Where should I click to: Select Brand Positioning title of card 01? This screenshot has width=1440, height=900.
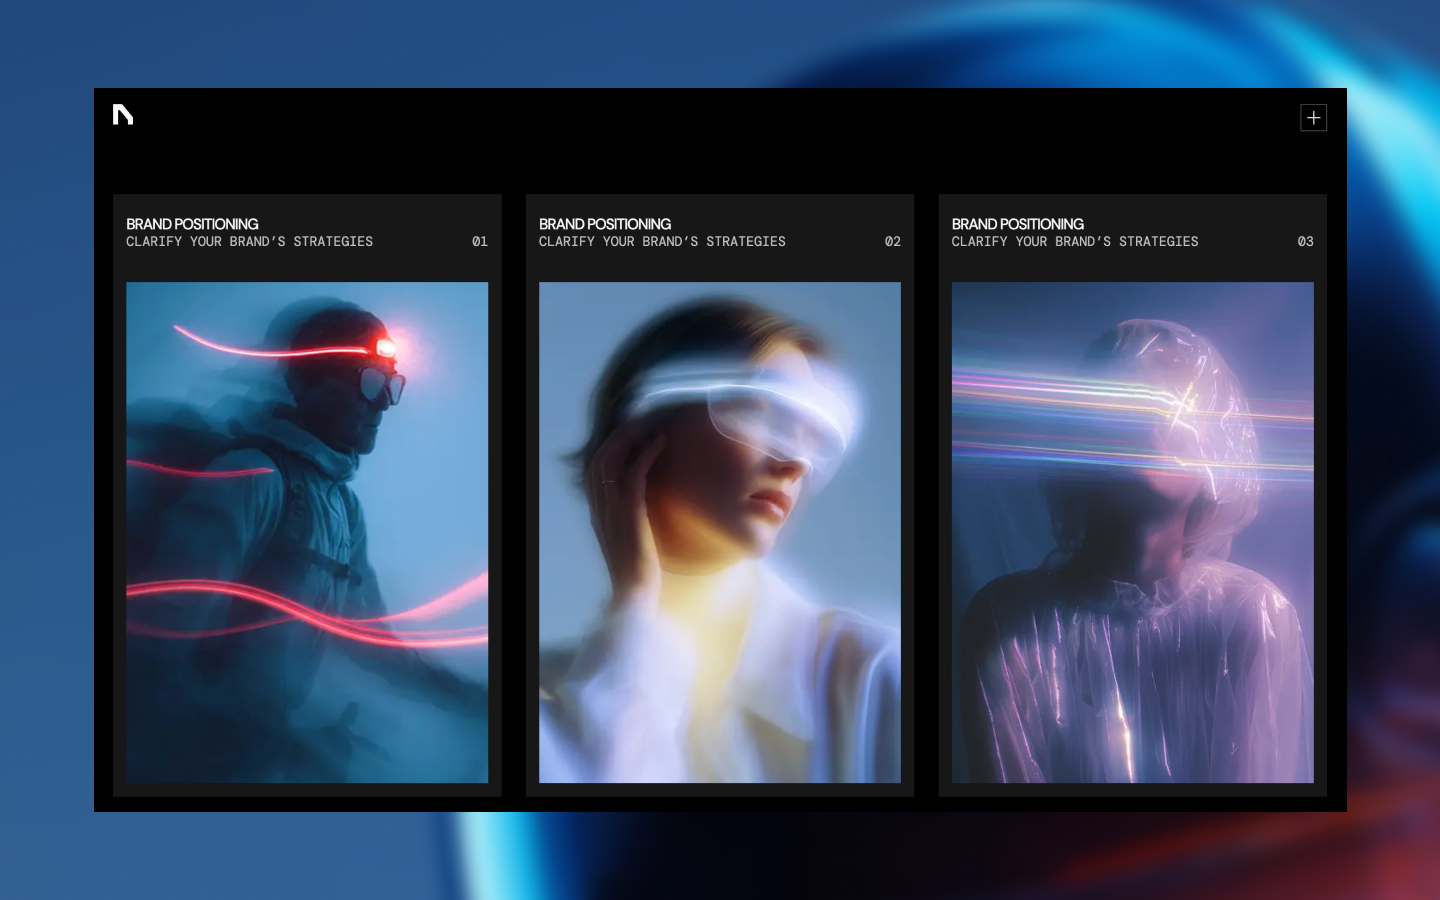[192, 224]
